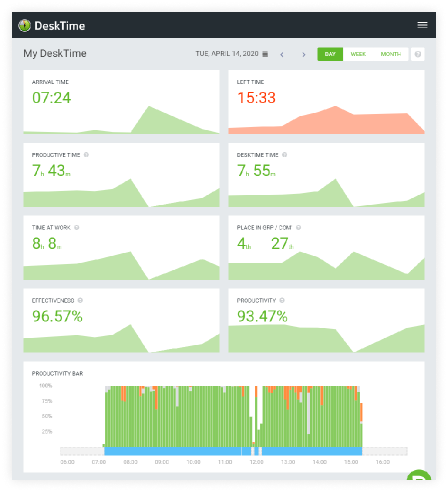
Task: Click the 12:00 label on timeline axis
Action: [257, 462]
